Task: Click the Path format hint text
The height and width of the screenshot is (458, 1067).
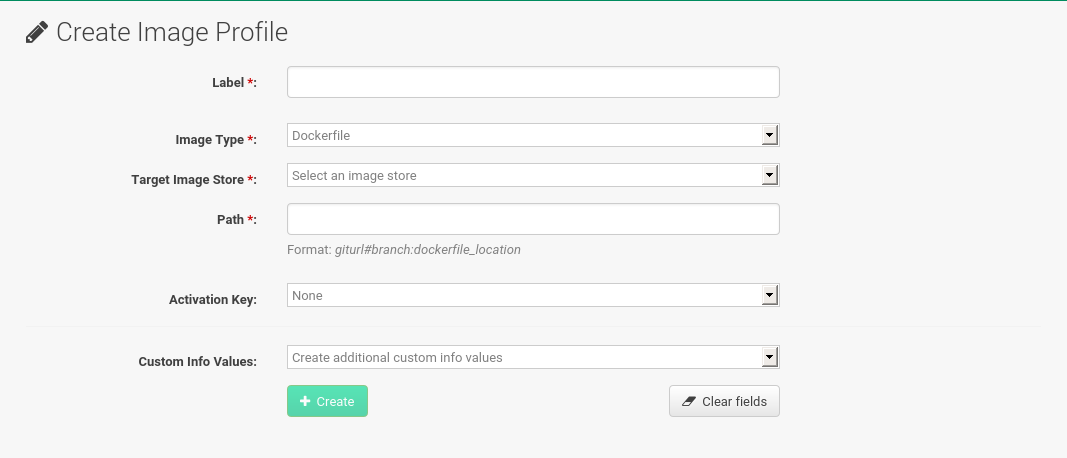Action: click(403, 249)
